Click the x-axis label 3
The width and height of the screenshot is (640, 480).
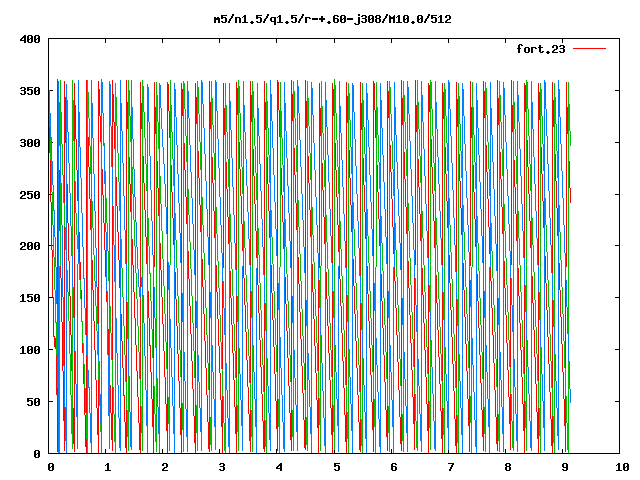coord(222,467)
